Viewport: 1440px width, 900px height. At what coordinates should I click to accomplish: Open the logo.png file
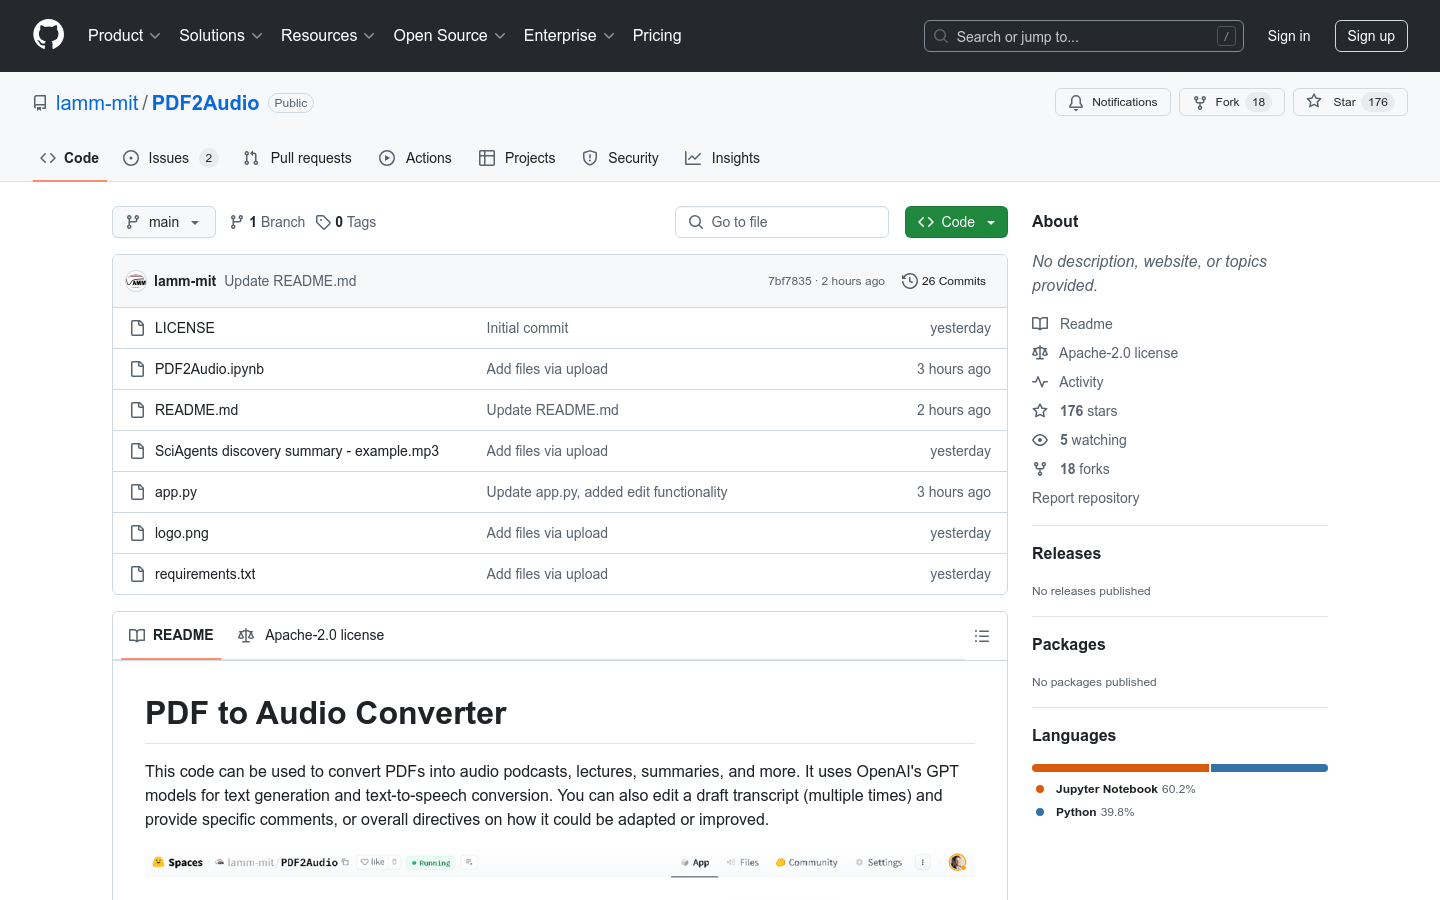tap(182, 533)
